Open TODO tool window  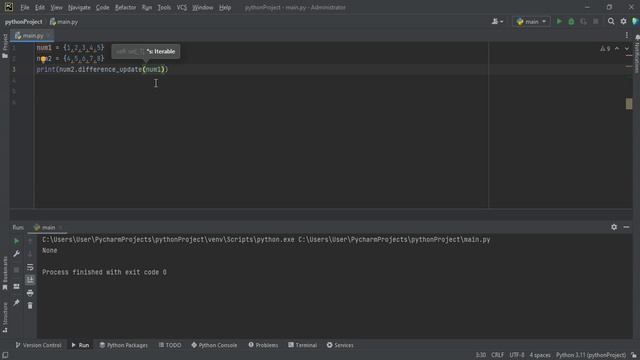170,345
